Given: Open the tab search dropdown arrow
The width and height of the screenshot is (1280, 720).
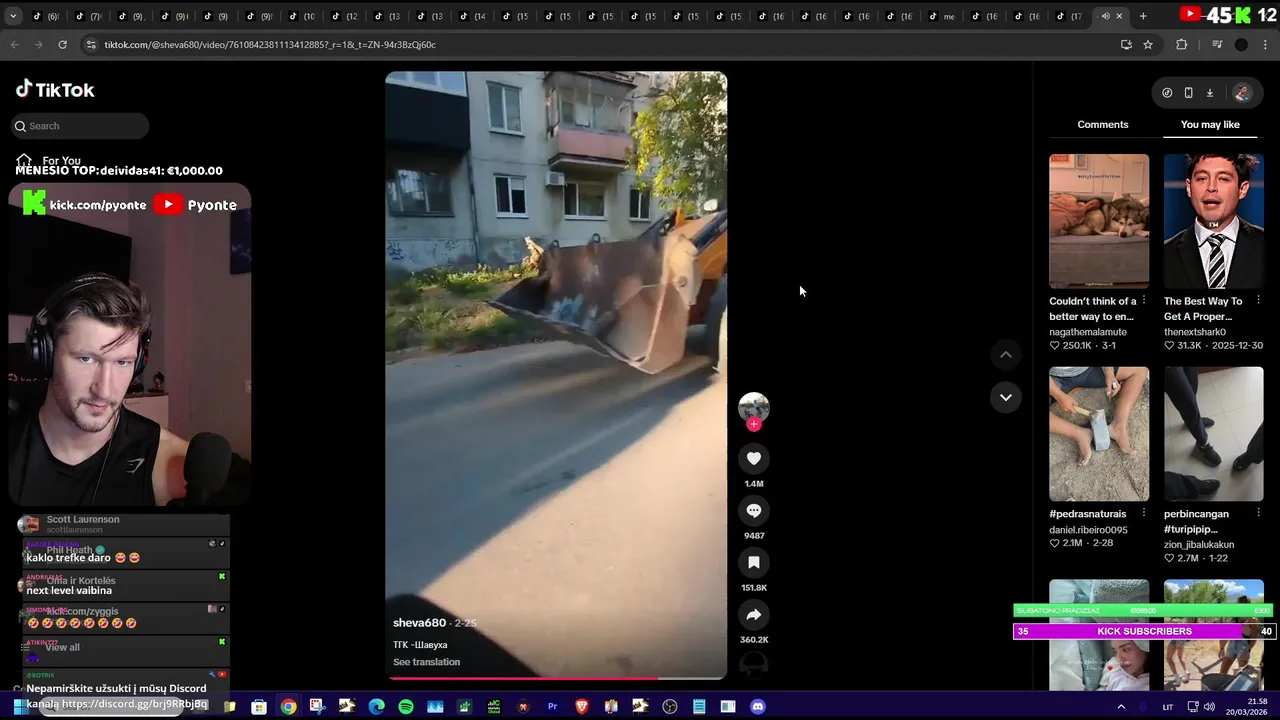Looking at the screenshot, I should coord(13,16).
